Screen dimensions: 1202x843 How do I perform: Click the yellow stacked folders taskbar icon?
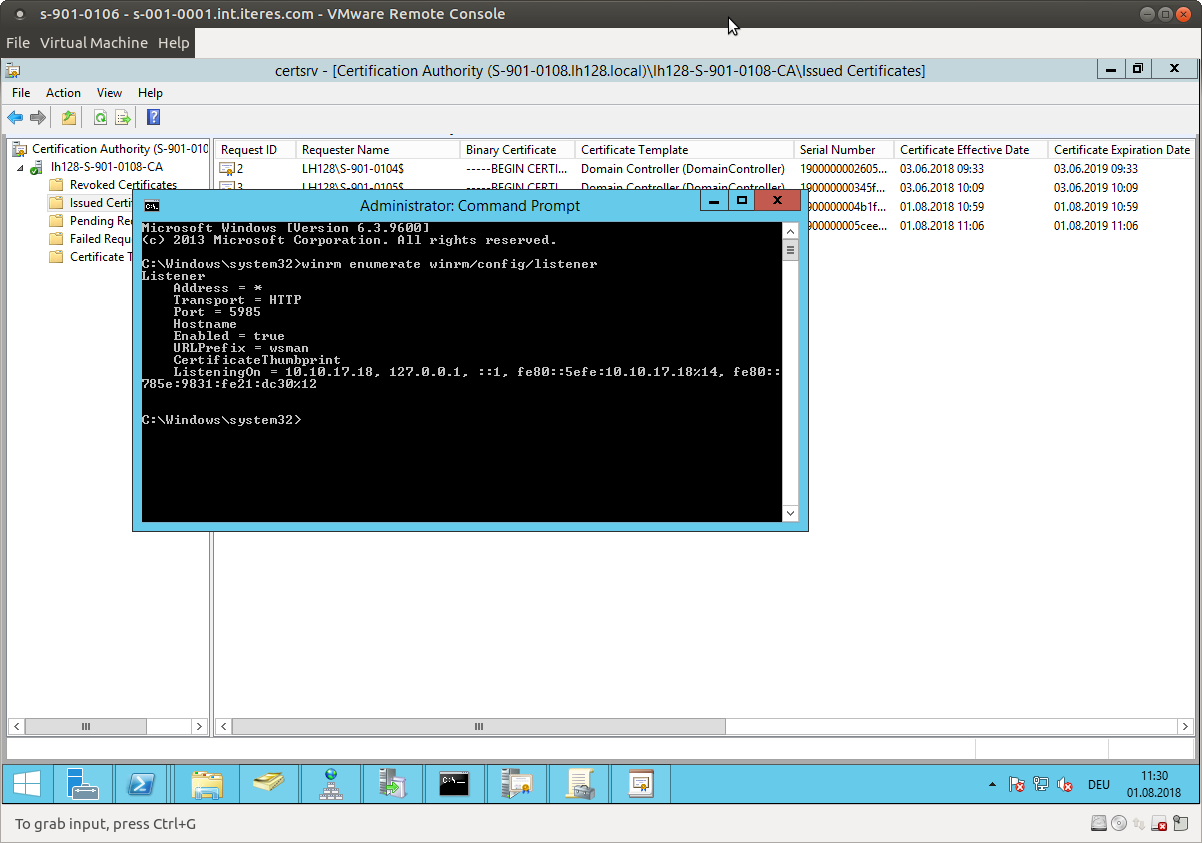click(x=269, y=785)
